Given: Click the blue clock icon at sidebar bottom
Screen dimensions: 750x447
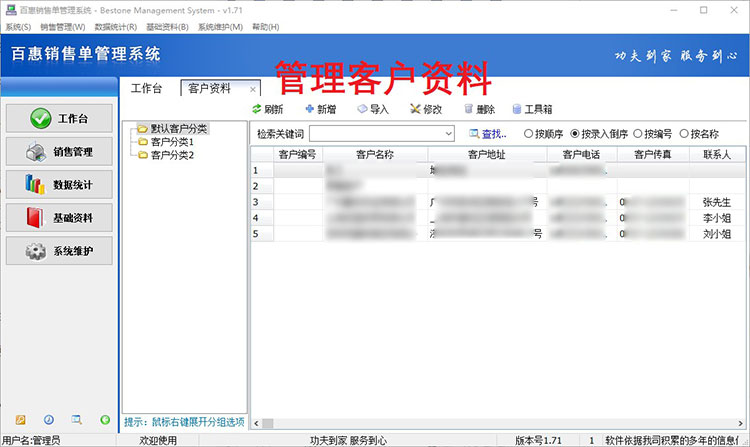Looking at the screenshot, I should point(49,420).
